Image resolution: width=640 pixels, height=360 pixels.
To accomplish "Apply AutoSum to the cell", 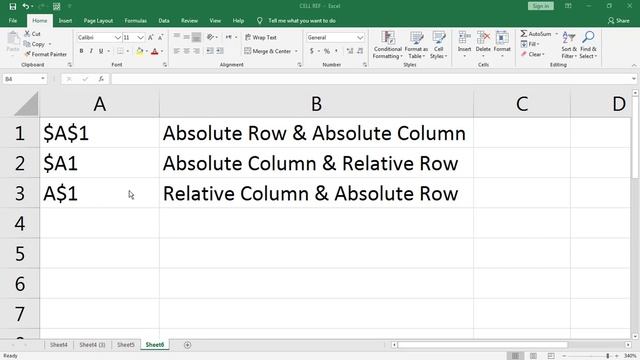I will click(x=536, y=34).
